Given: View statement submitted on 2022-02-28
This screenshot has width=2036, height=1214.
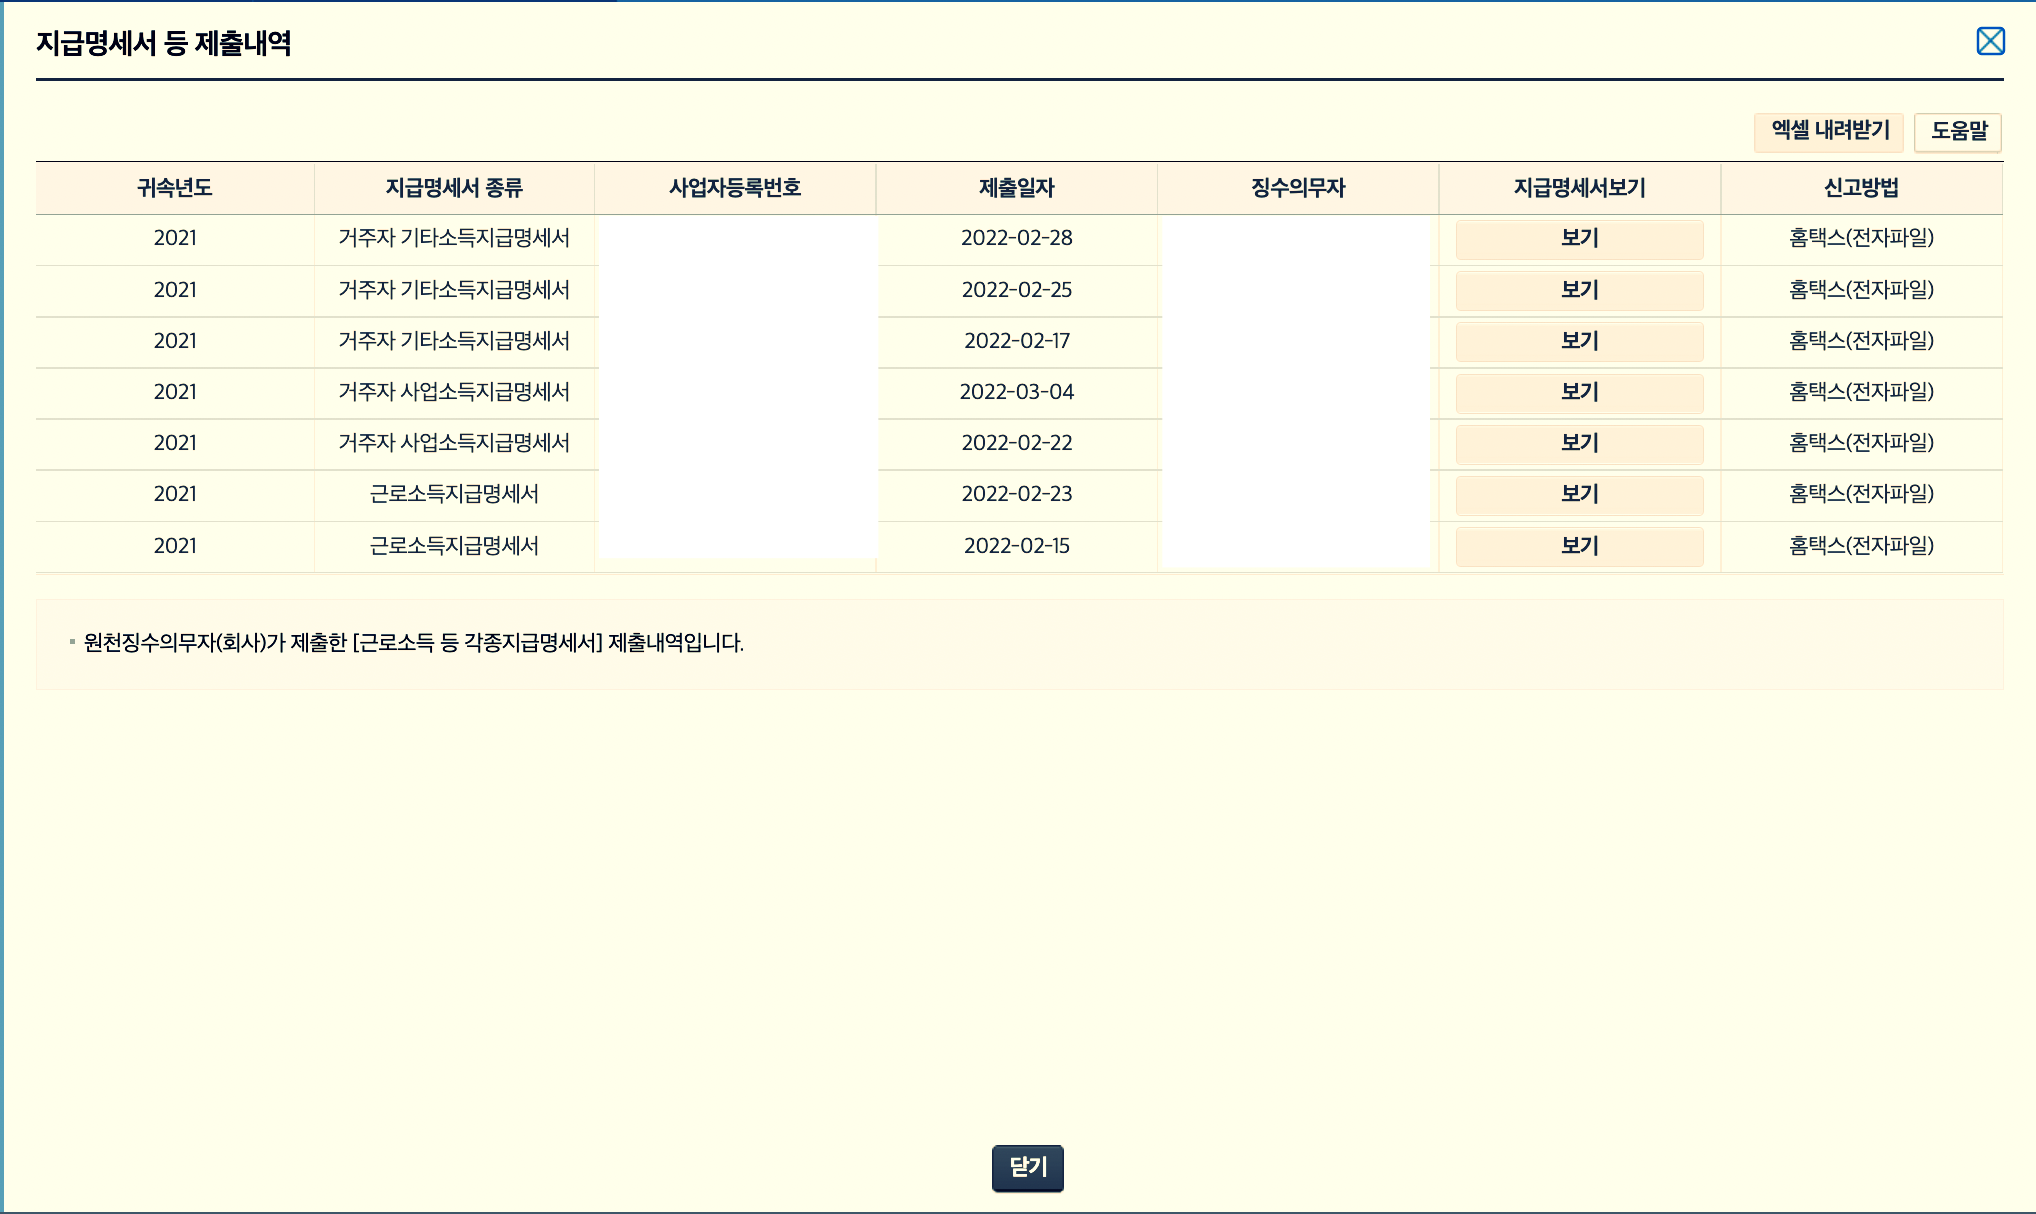Looking at the screenshot, I should (1579, 239).
